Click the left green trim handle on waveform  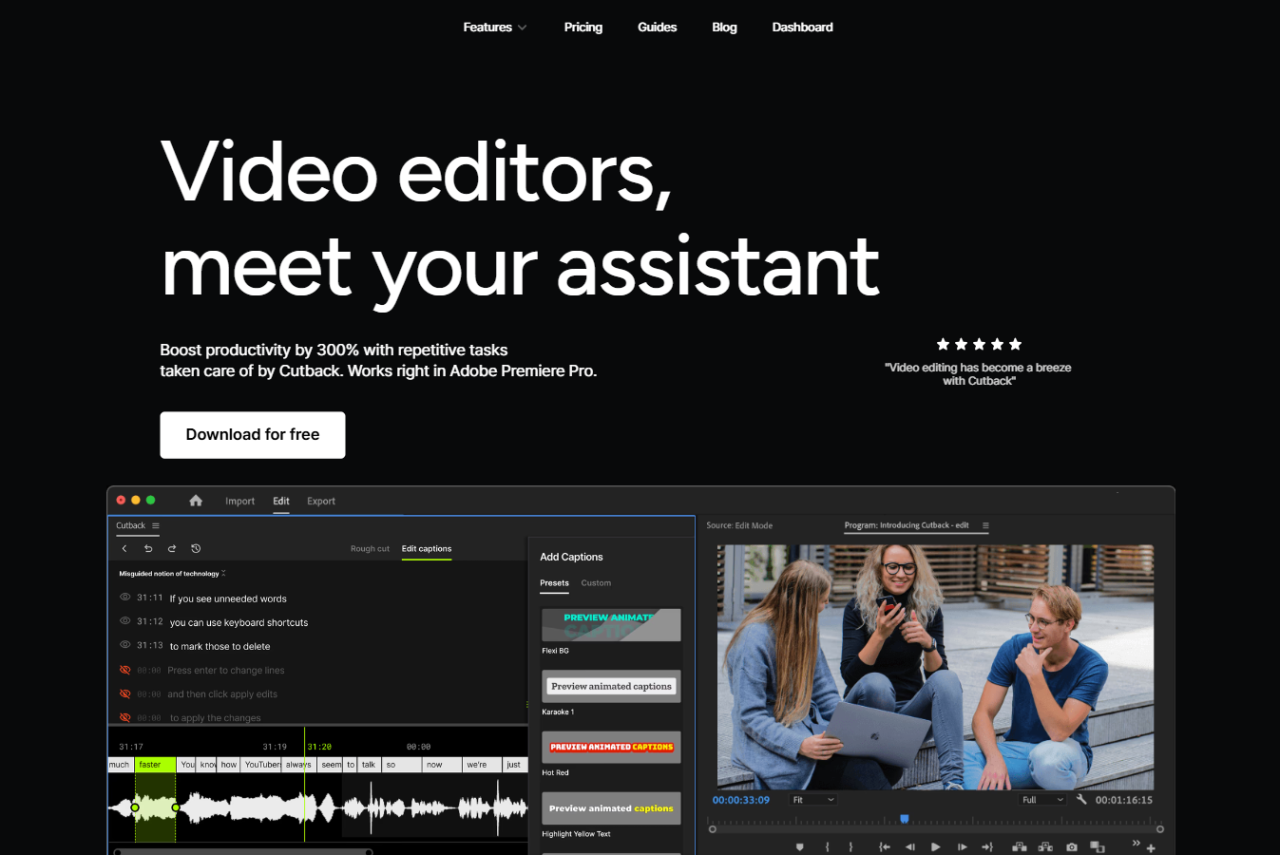135,807
